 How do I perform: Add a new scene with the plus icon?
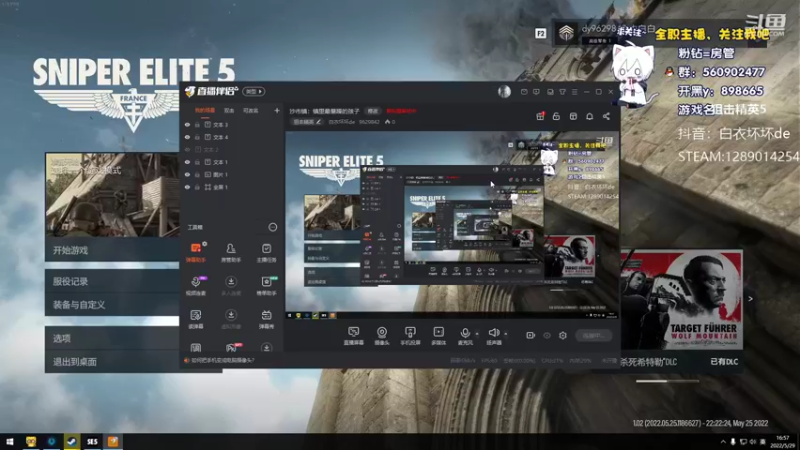pos(277,110)
